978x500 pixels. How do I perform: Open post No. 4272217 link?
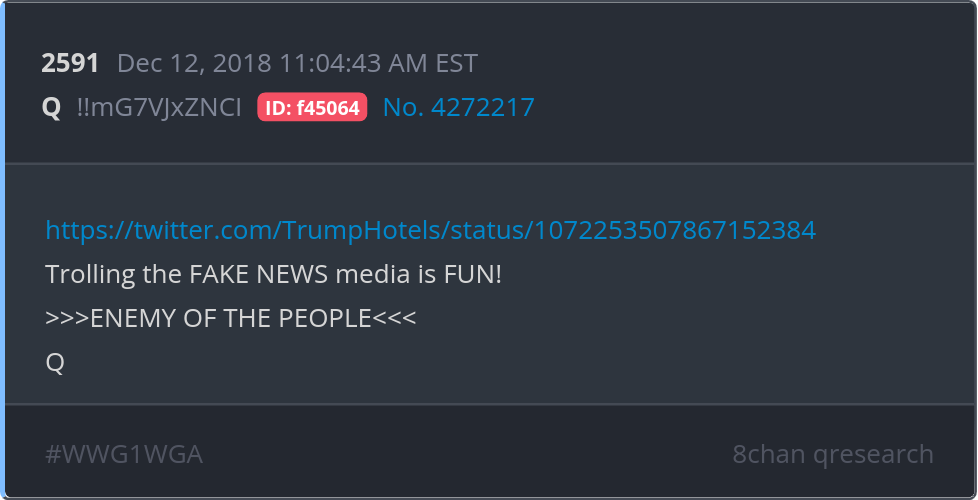click(x=458, y=107)
